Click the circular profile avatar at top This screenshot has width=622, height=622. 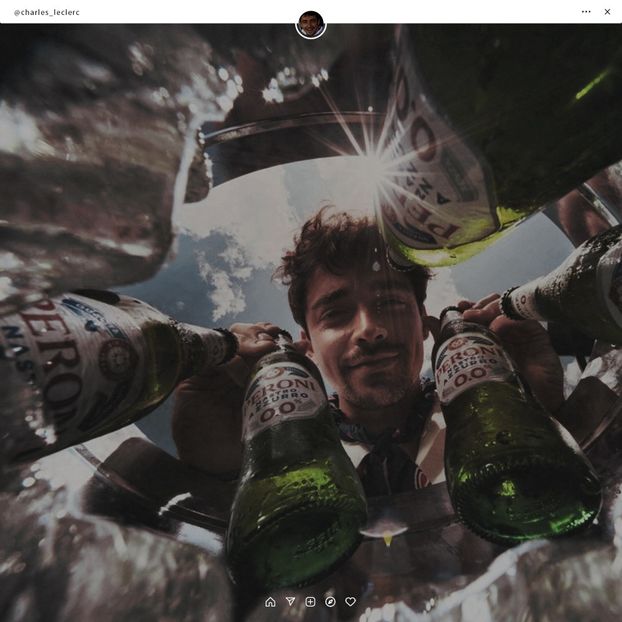click(311, 24)
